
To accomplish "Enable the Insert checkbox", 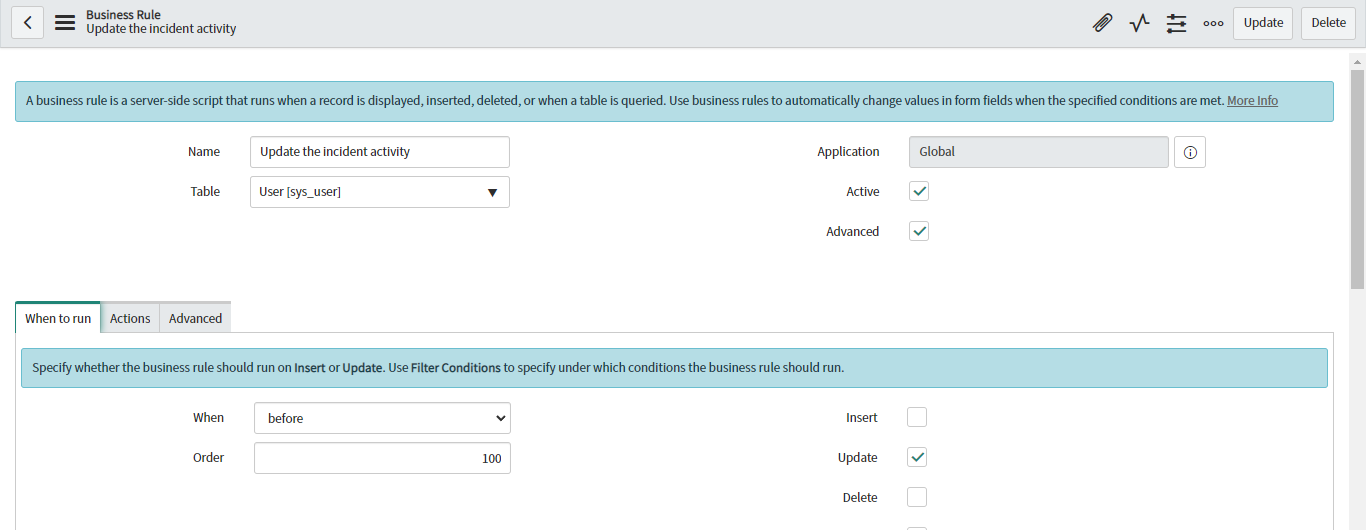I will [x=917, y=417].
